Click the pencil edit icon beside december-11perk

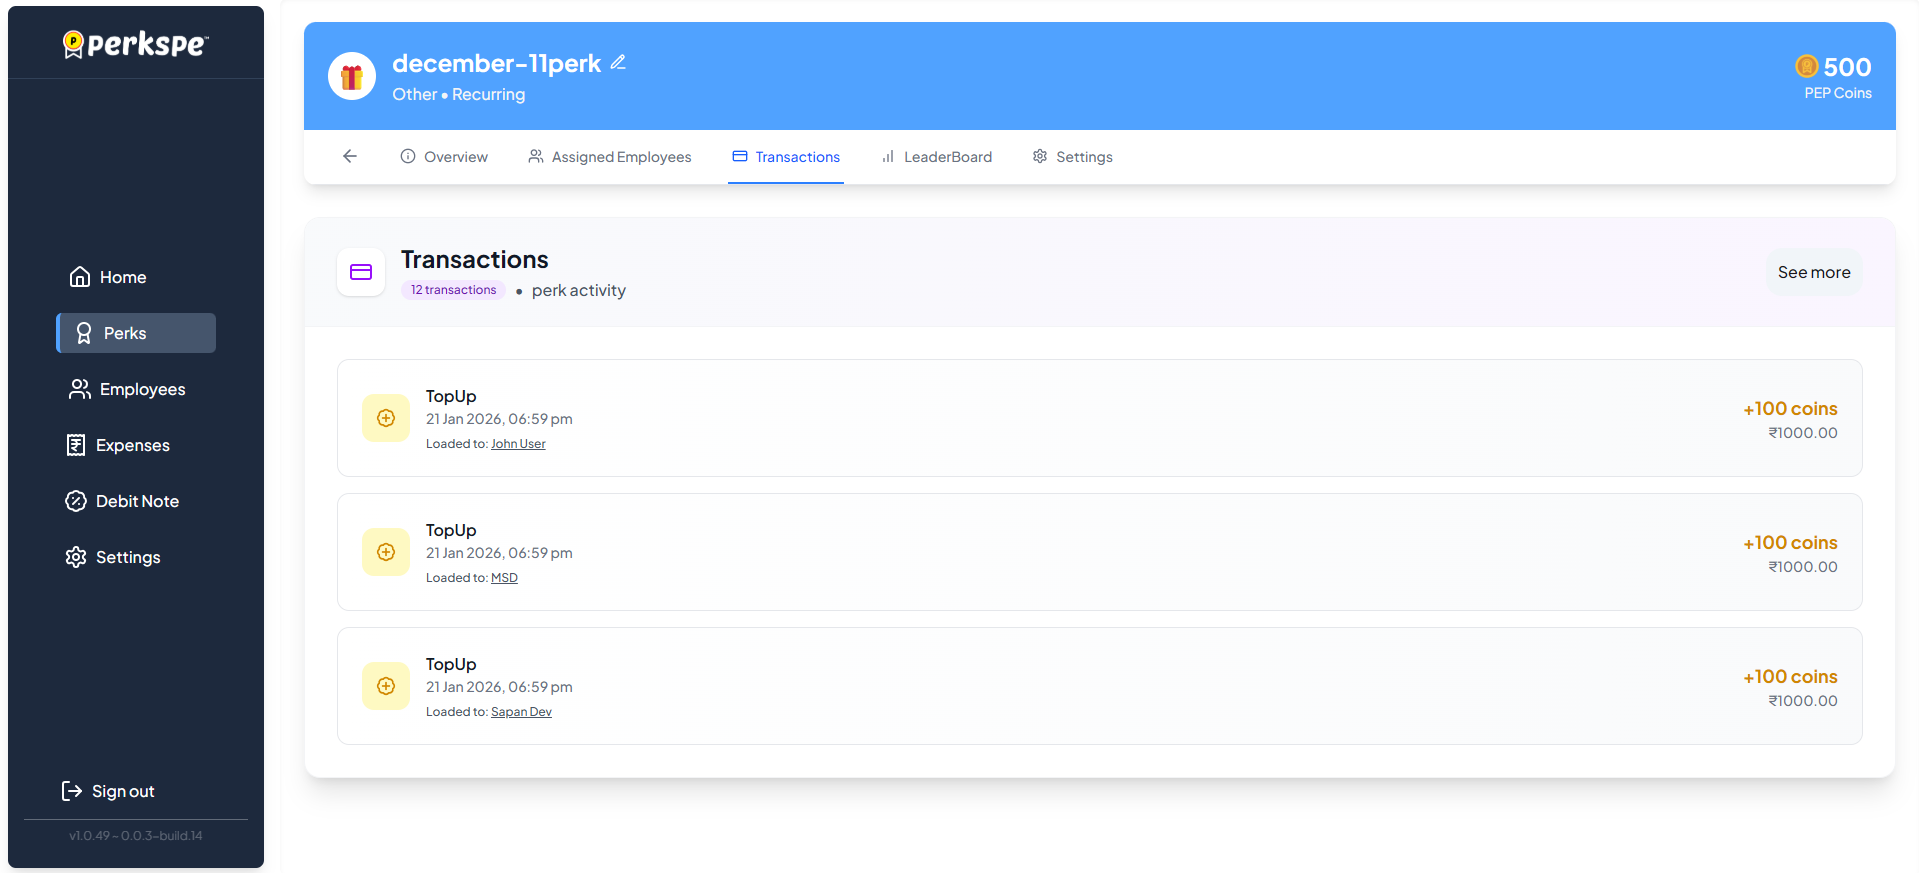(618, 63)
